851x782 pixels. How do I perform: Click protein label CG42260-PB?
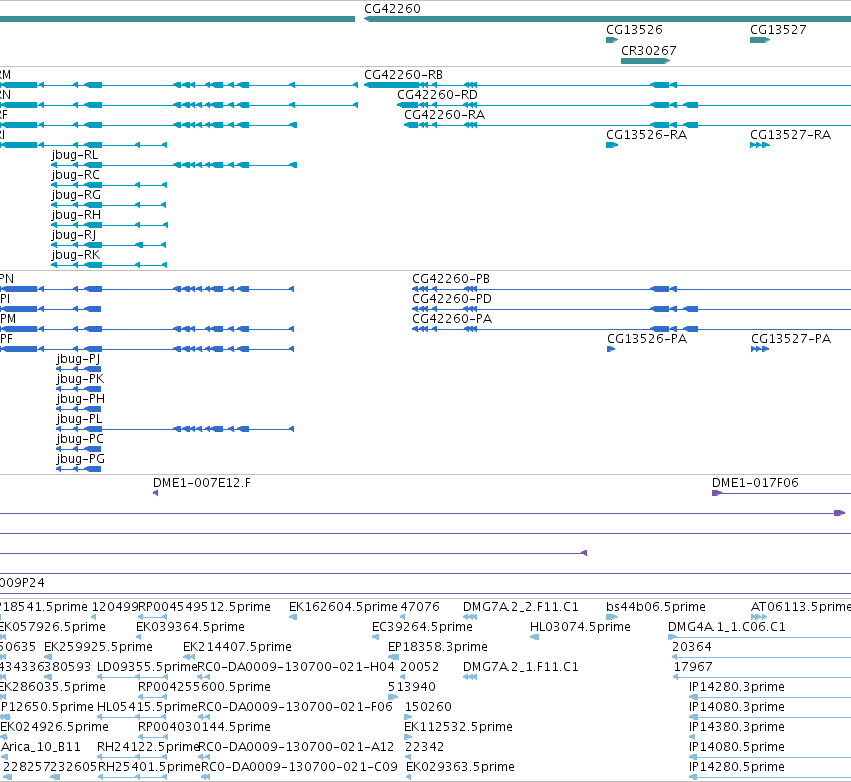point(451,279)
